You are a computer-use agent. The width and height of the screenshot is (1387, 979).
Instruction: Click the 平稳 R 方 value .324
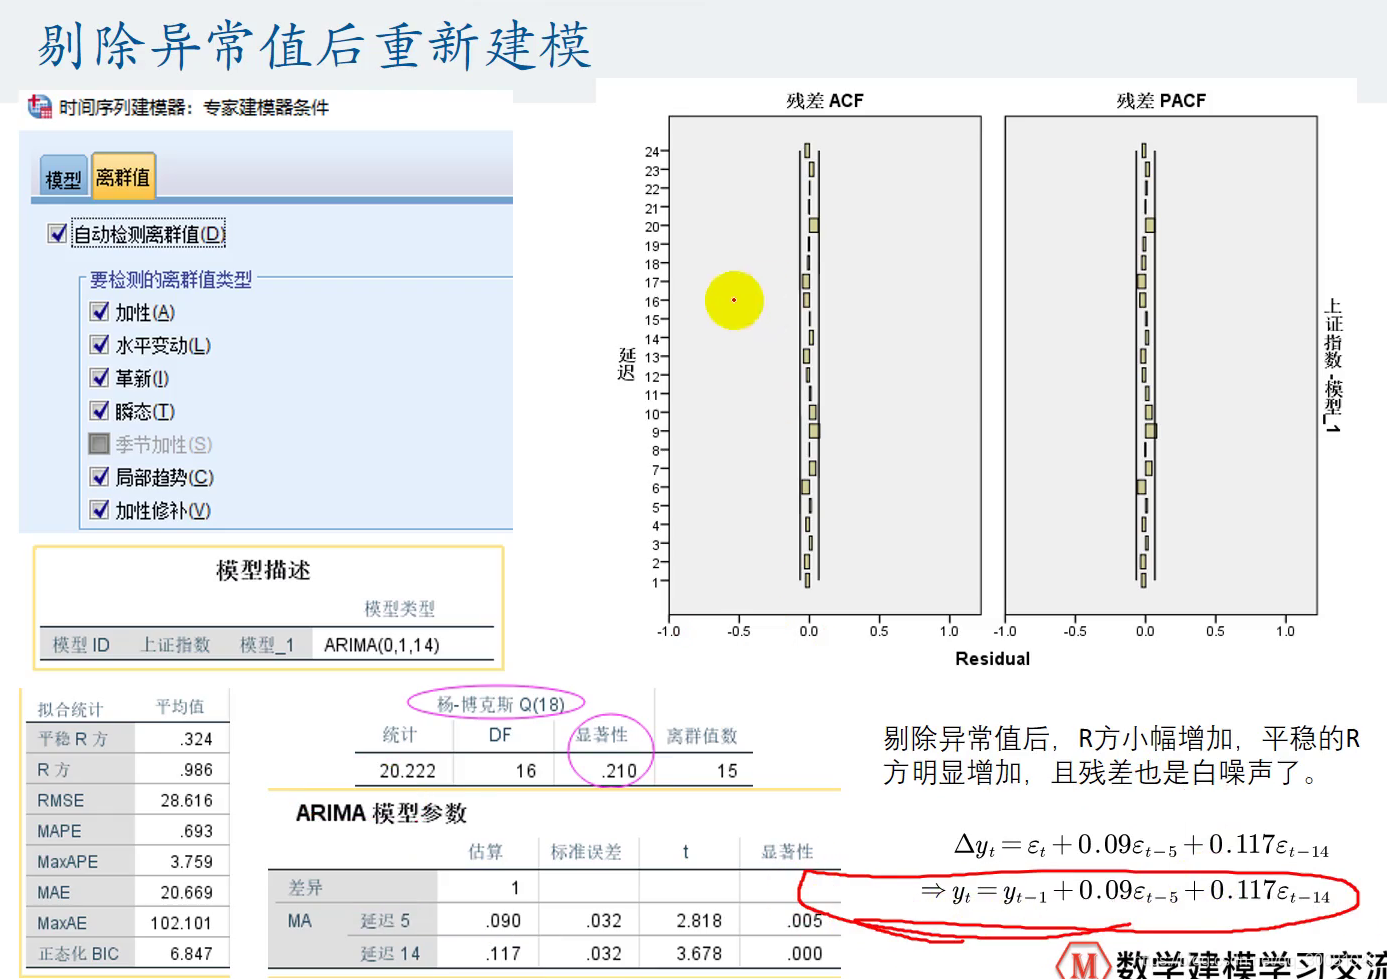197,739
